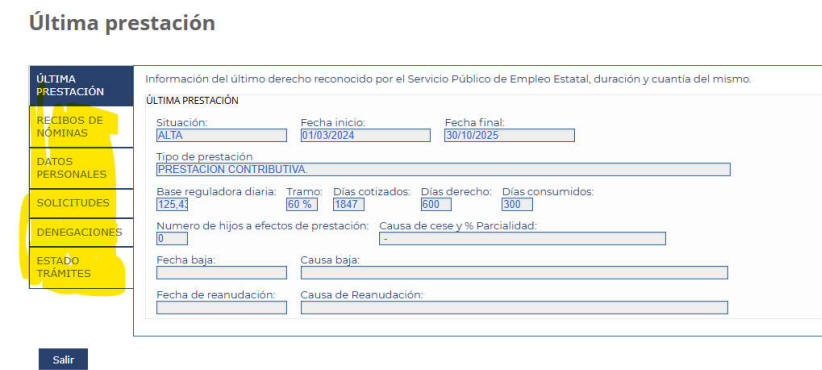The width and height of the screenshot is (822, 370).
Task: Click the Base reguladora diaria label
Action: point(216,192)
